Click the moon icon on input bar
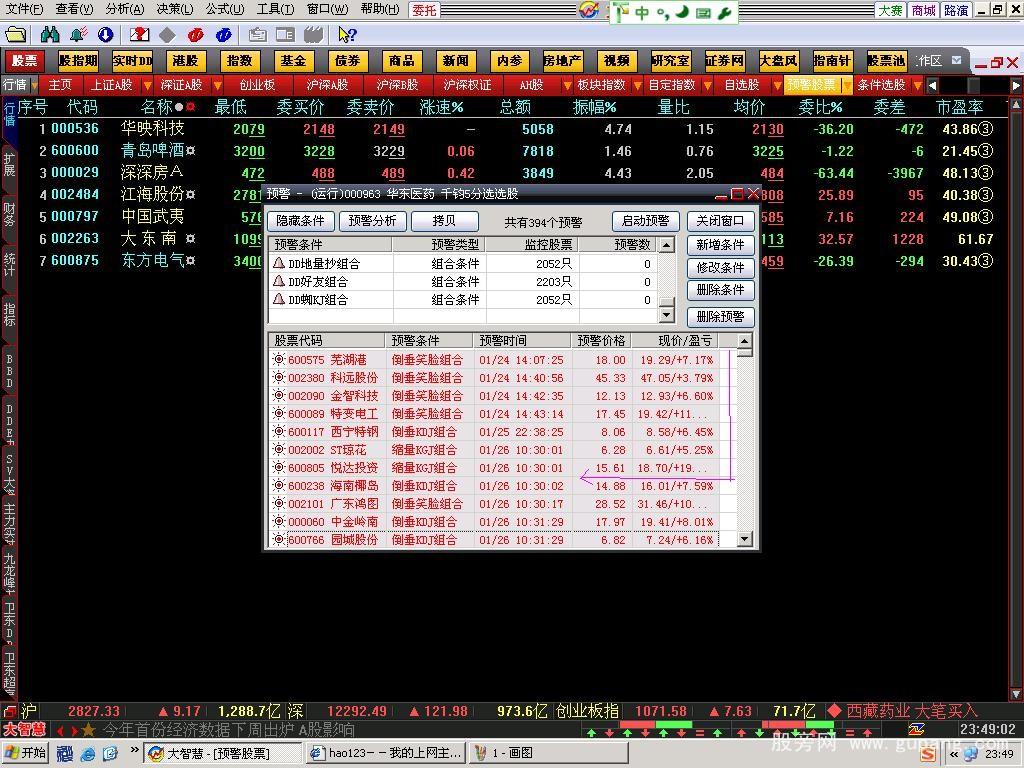The height and width of the screenshot is (768, 1024). [682, 12]
